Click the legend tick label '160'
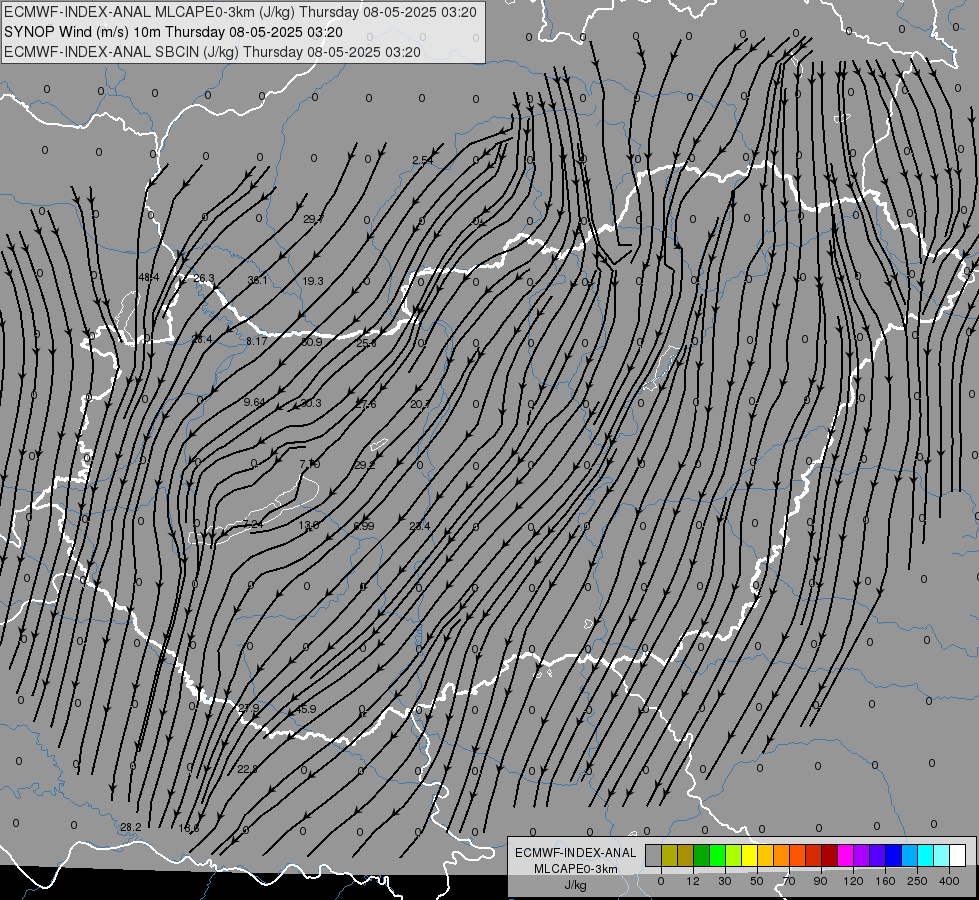Viewport: 979px width, 900px height. (x=885, y=881)
